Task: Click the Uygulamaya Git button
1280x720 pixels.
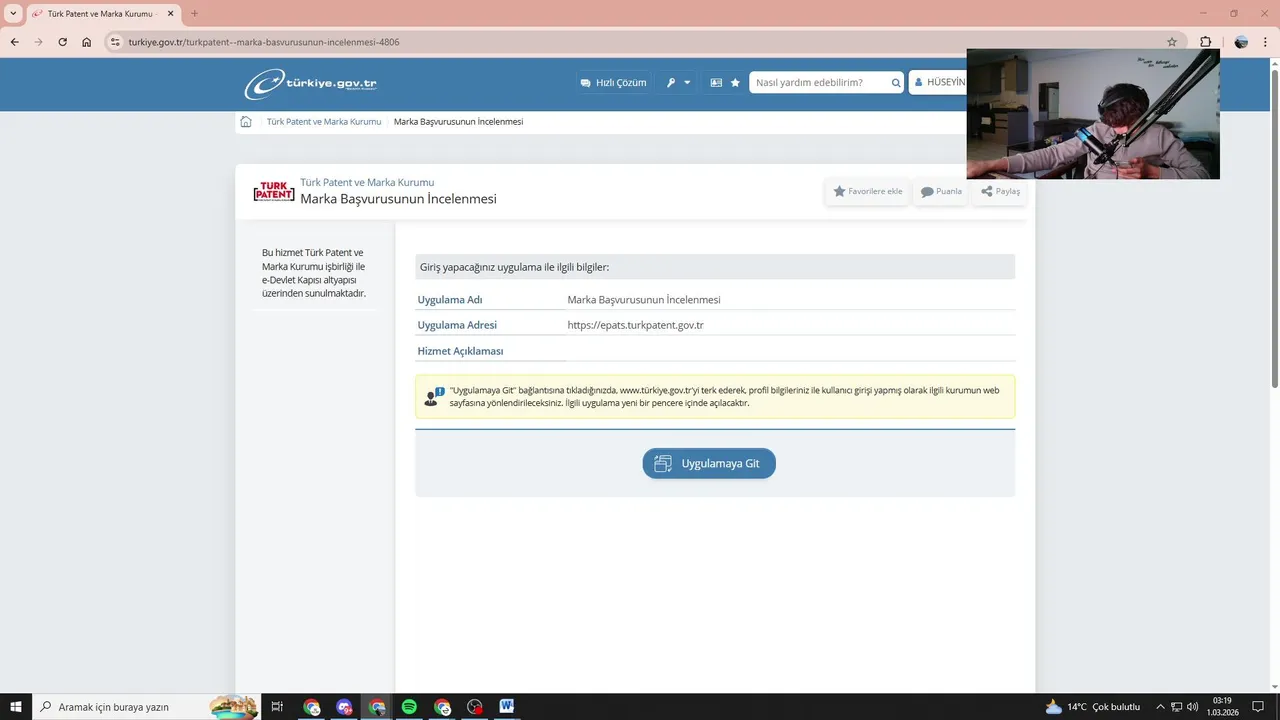Action: (x=709, y=463)
